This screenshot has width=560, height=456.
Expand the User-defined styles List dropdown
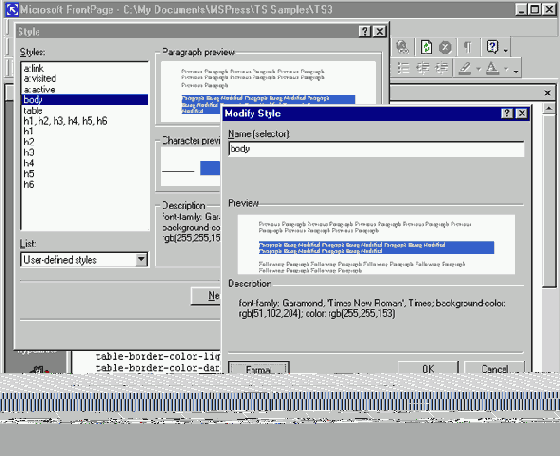(x=141, y=260)
